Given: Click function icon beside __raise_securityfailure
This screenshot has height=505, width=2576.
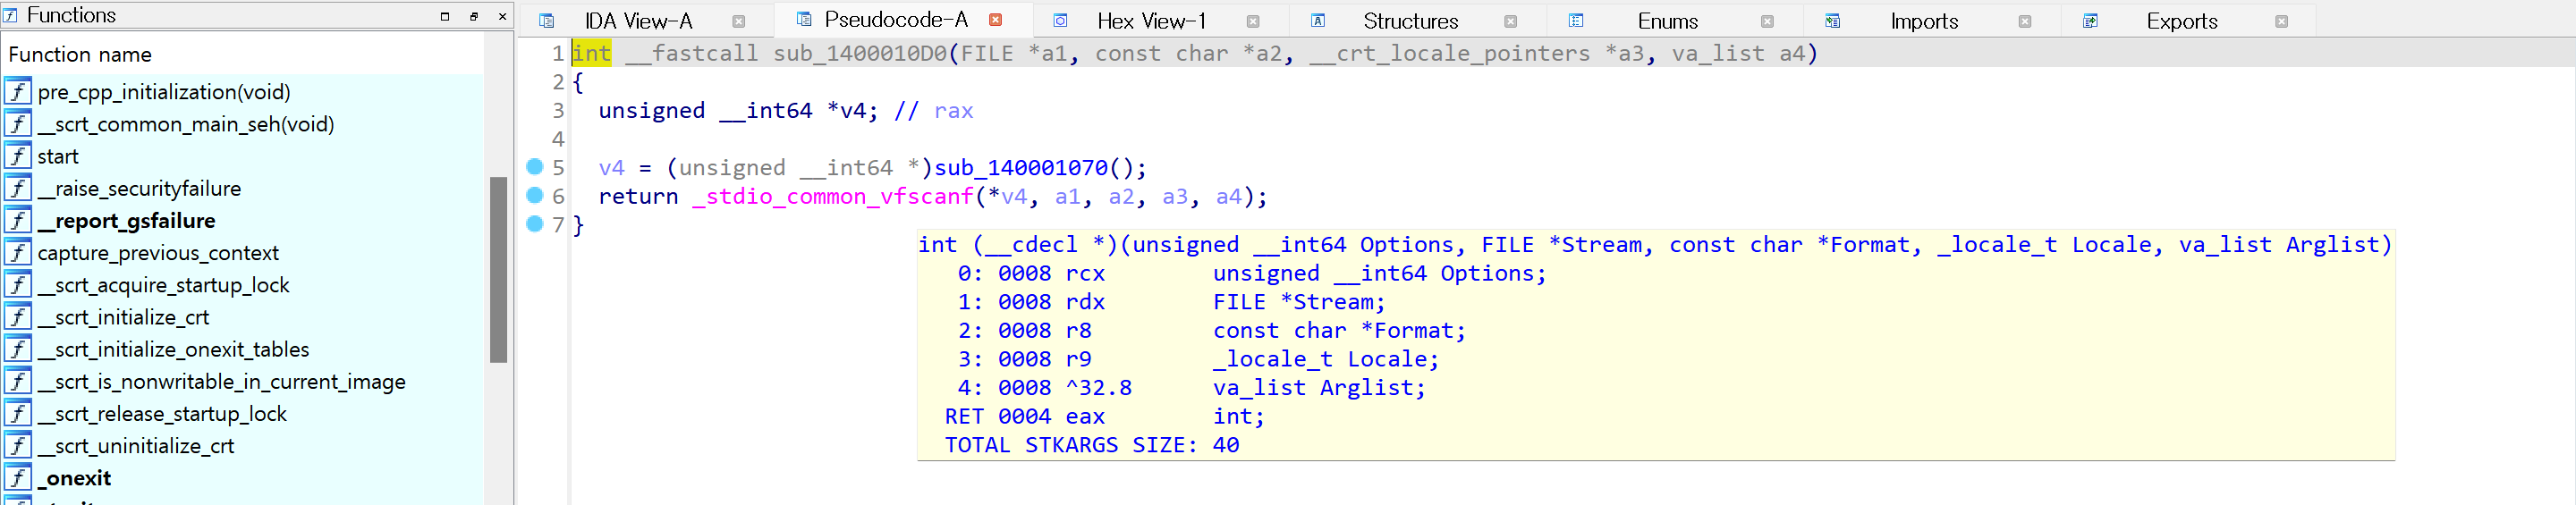Looking at the screenshot, I should click(18, 188).
